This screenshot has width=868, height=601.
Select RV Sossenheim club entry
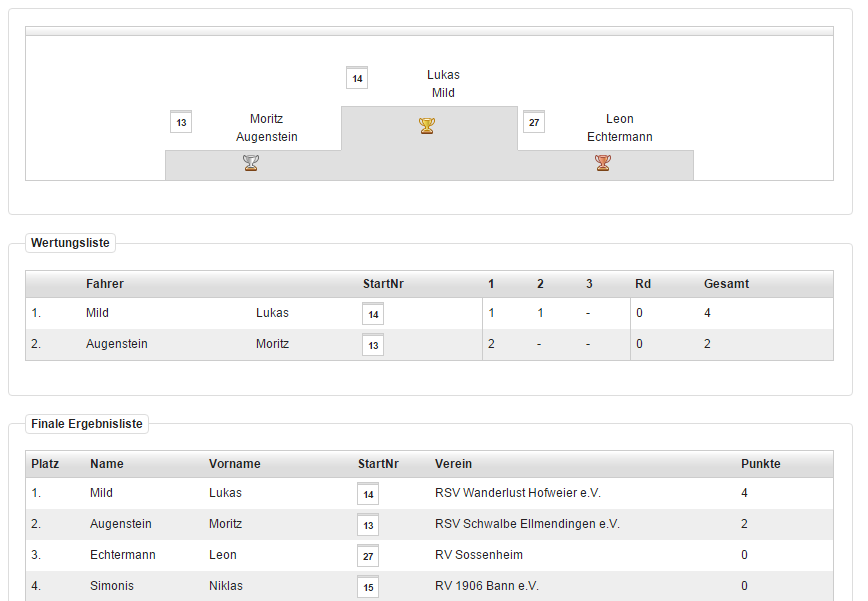478,555
